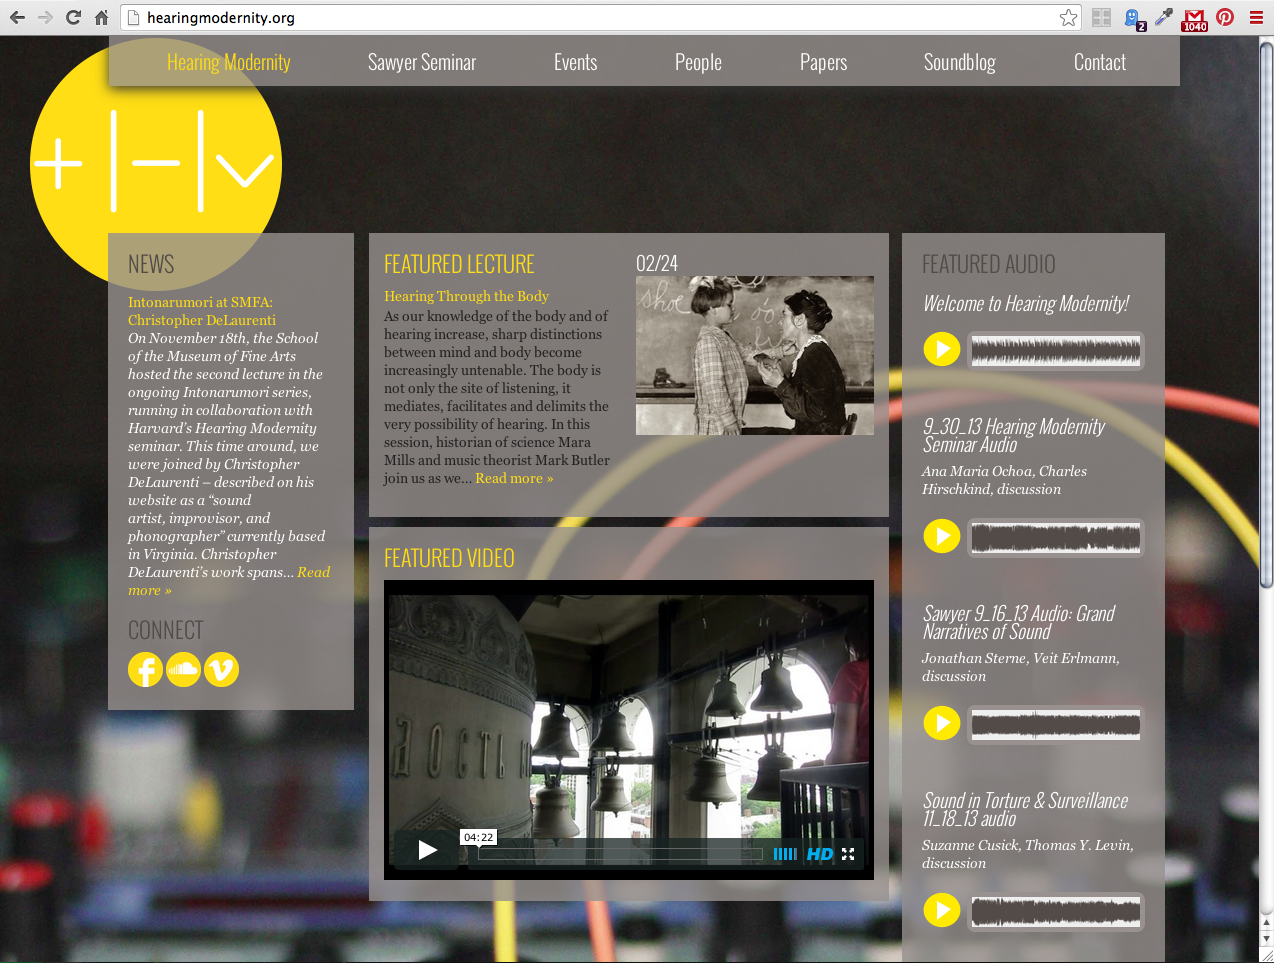1274x963 pixels.
Task: Open the browser home page
Action: (101, 17)
